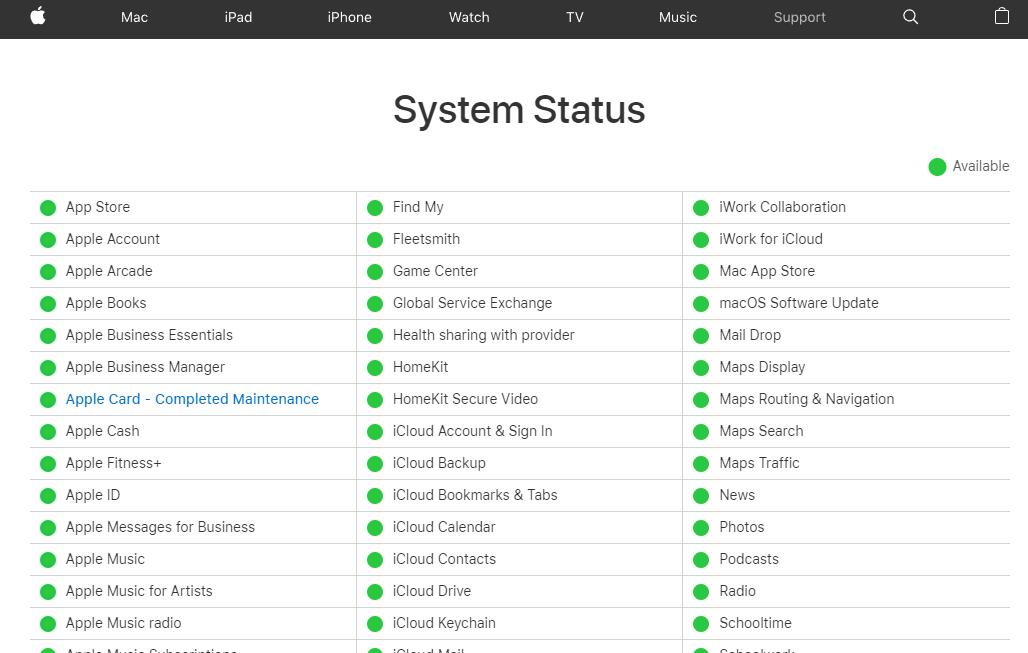Click green status dot beside Podcasts
This screenshot has height=653, width=1028.
pos(701,560)
